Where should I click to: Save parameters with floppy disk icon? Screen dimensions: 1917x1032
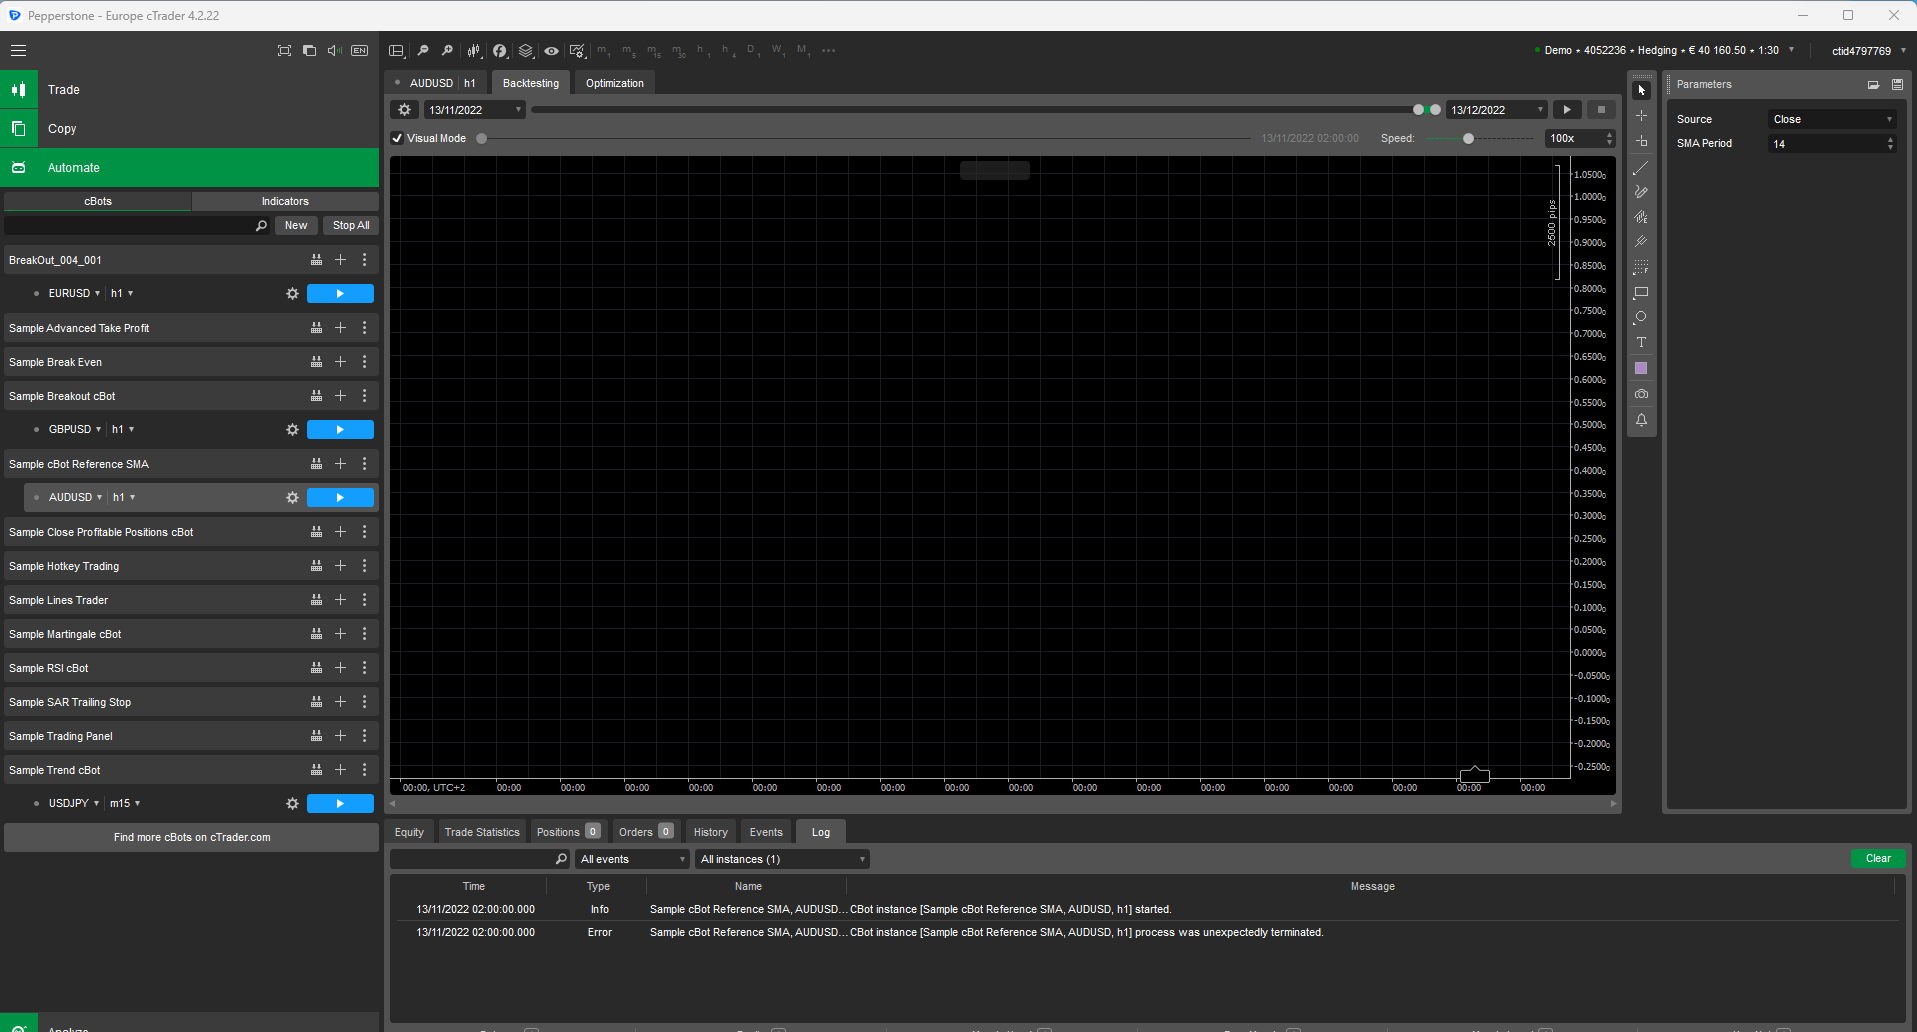(1897, 85)
